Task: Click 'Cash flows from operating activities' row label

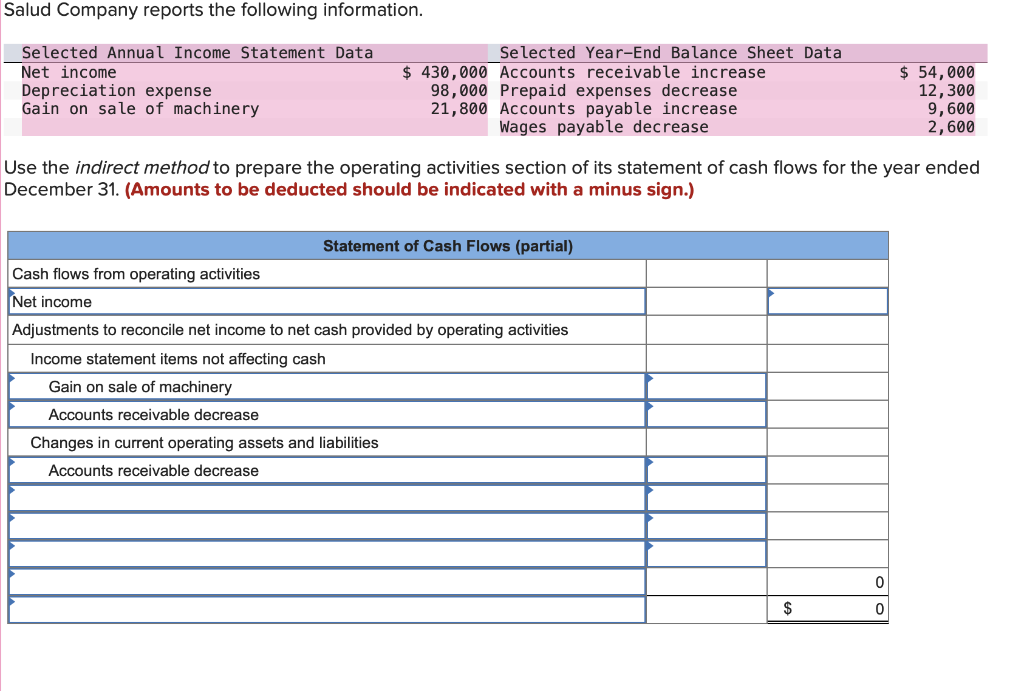Action: [x=136, y=274]
